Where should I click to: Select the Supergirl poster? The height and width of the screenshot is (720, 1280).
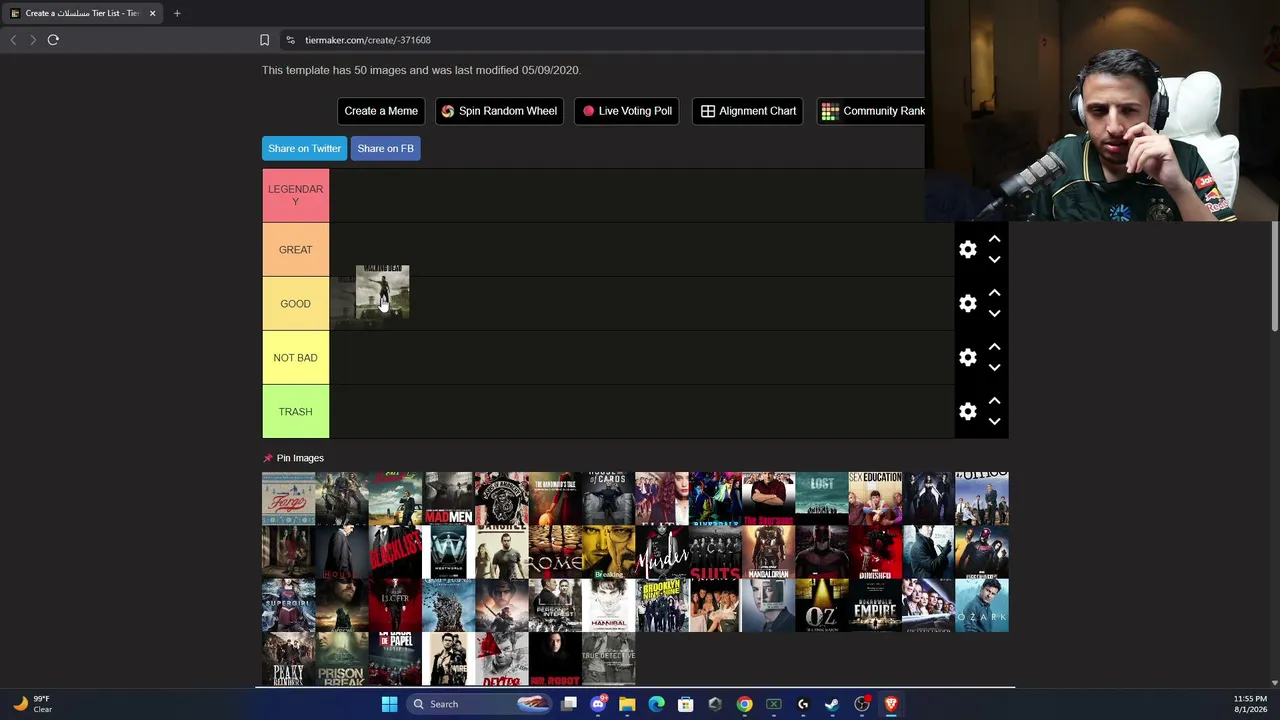click(288, 606)
